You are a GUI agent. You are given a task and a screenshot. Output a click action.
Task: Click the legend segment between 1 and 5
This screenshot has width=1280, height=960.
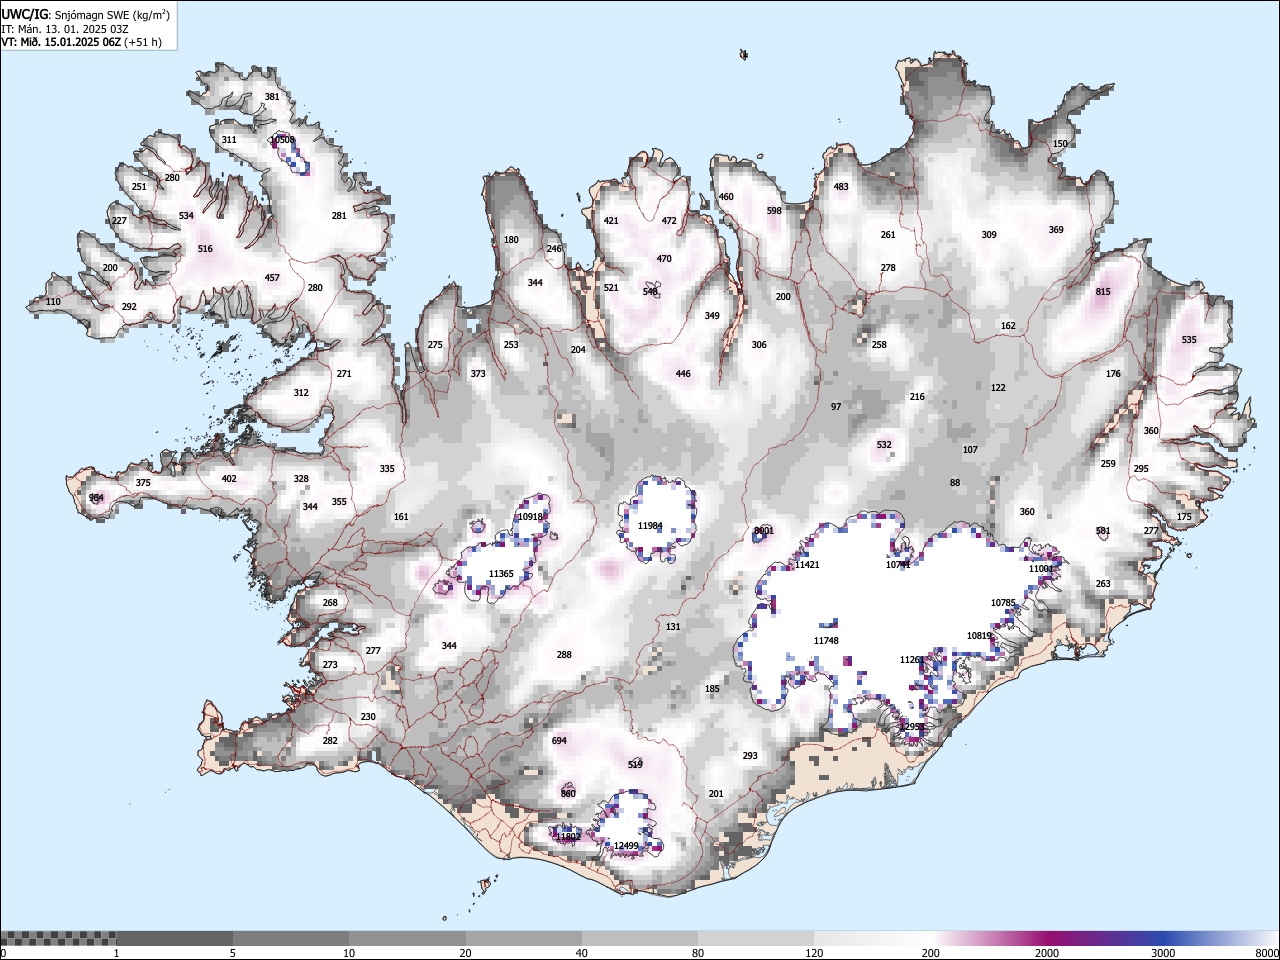coord(174,938)
